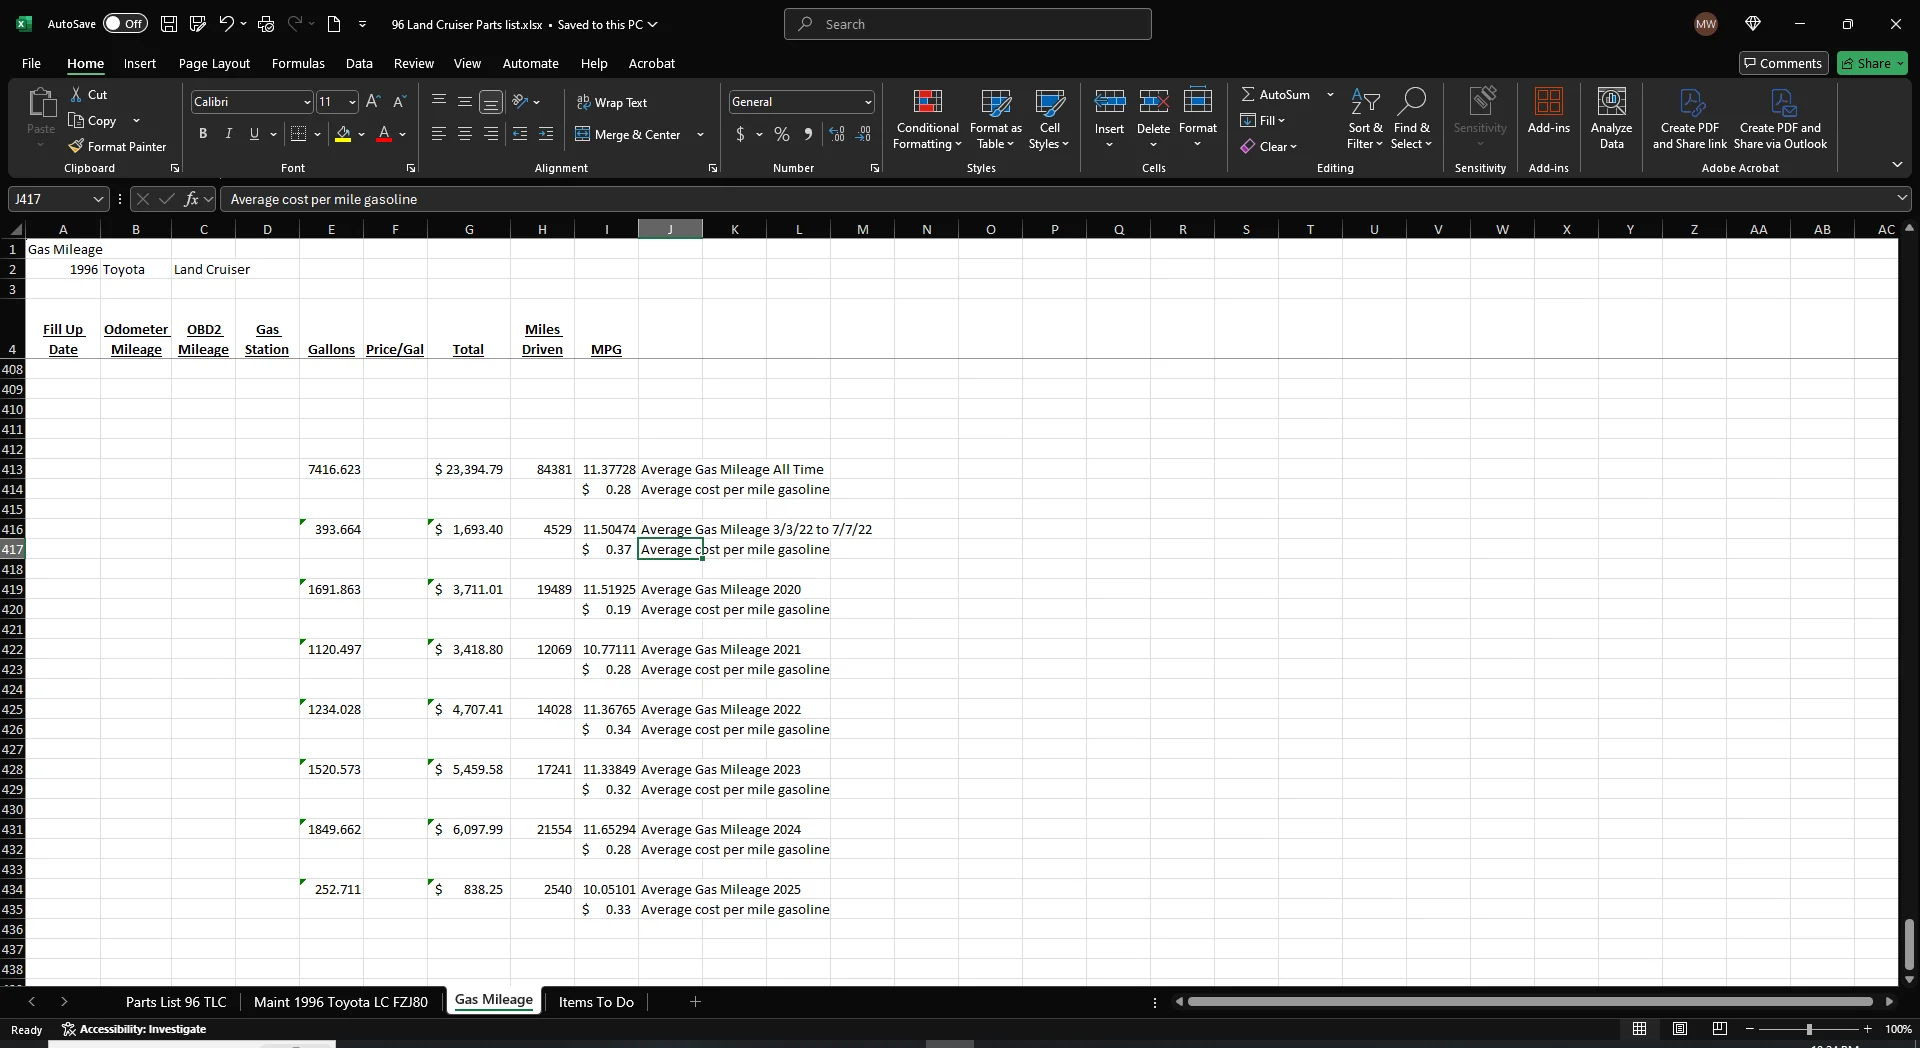The width and height of the screenshot is (1920, 1048).
Task: Open the Formulas ribbon tab
Action: point(298,63)
